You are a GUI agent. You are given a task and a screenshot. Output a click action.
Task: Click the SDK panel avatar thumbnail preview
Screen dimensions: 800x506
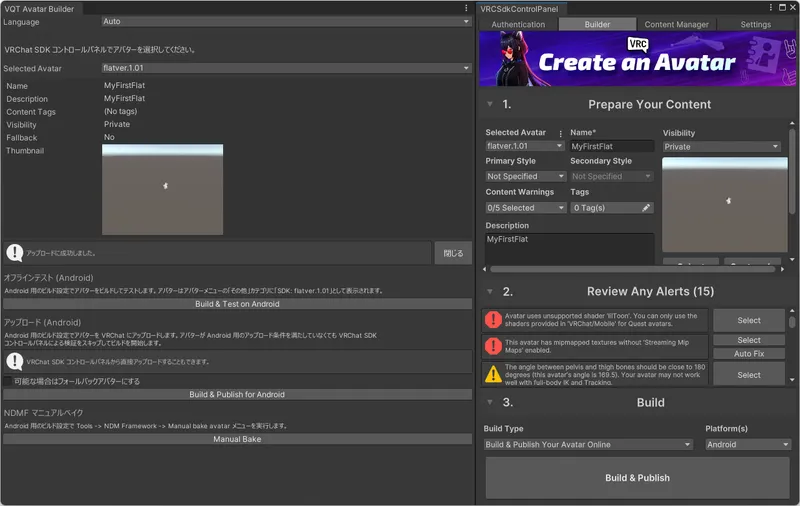(x=724, y=205)
